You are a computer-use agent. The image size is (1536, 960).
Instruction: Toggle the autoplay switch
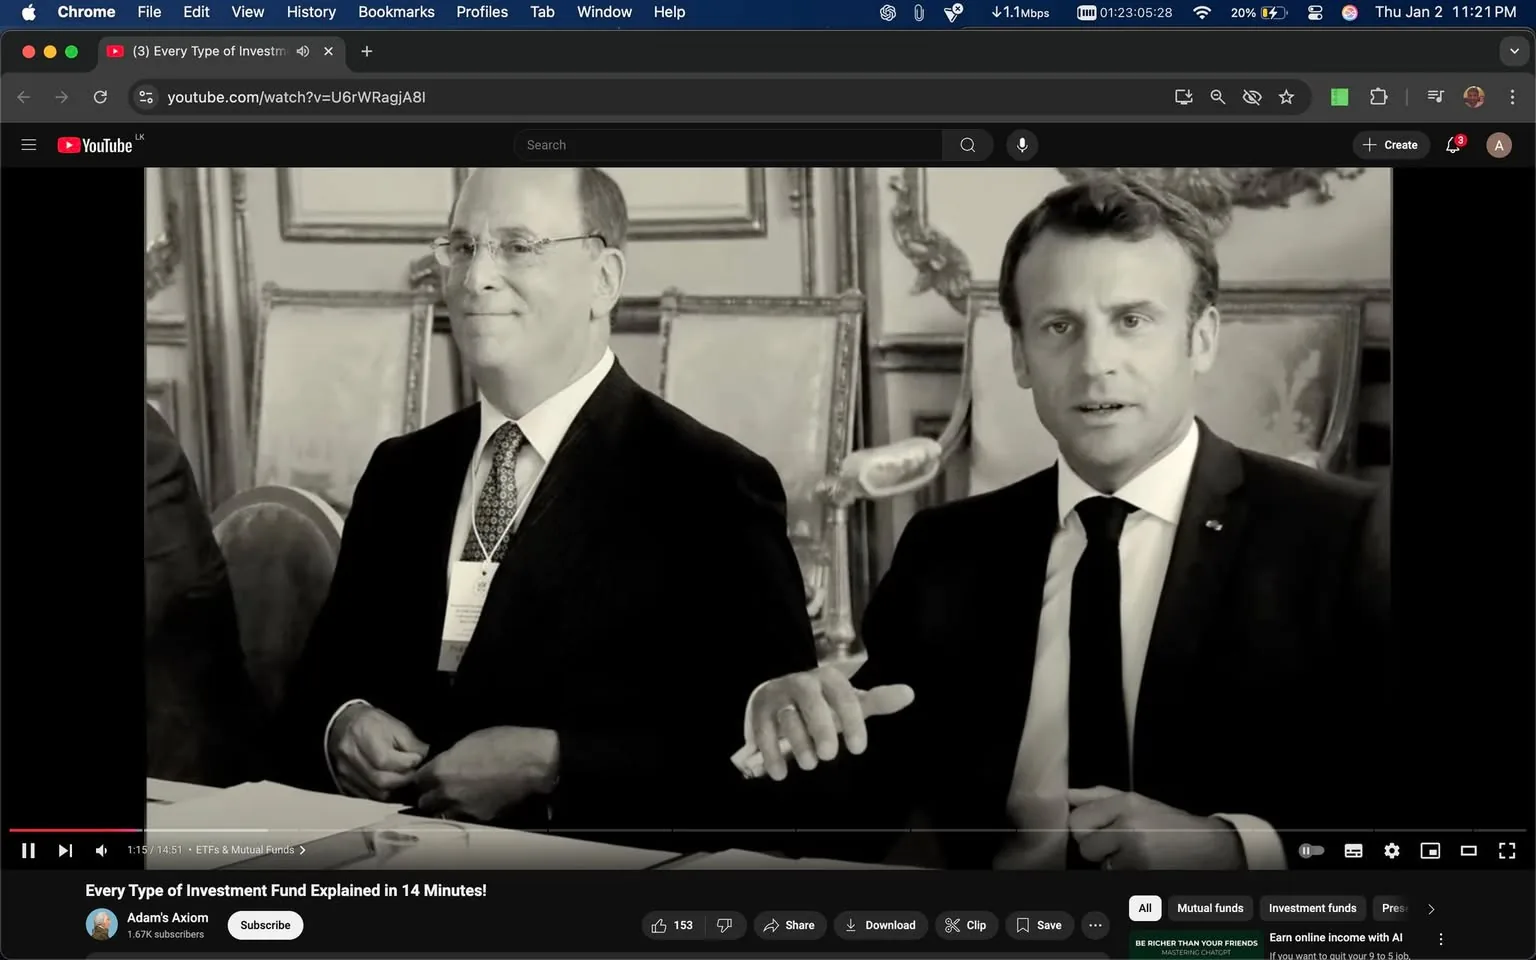pyautogui.click(x=1311, y=850)
